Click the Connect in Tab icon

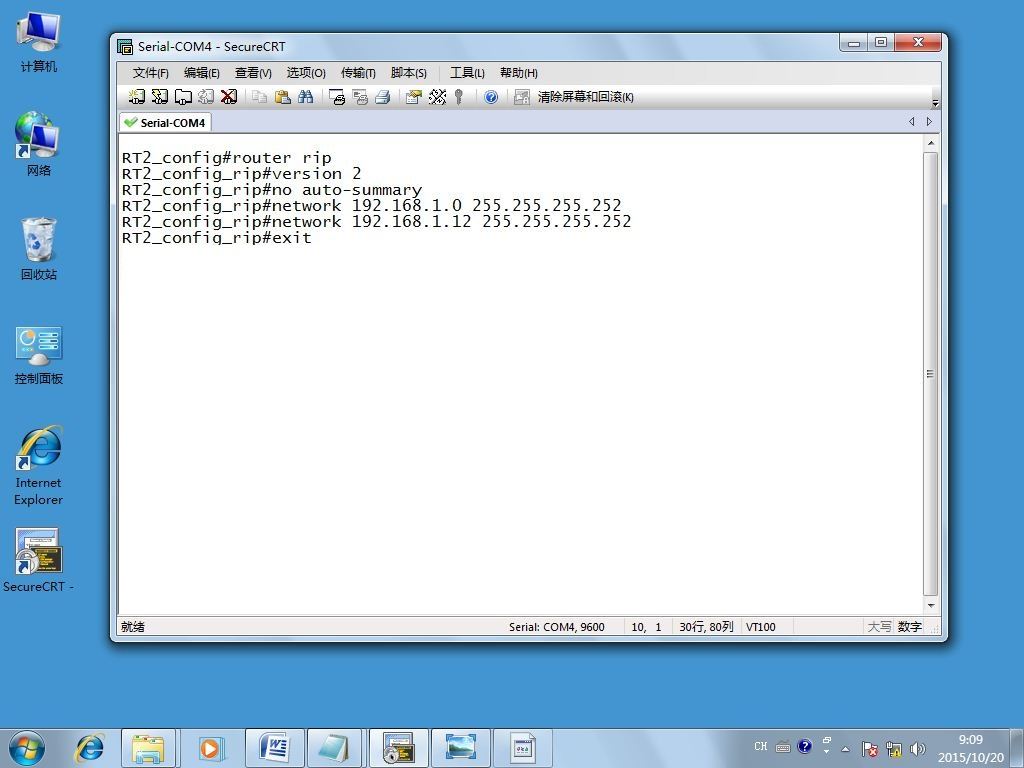183,97
